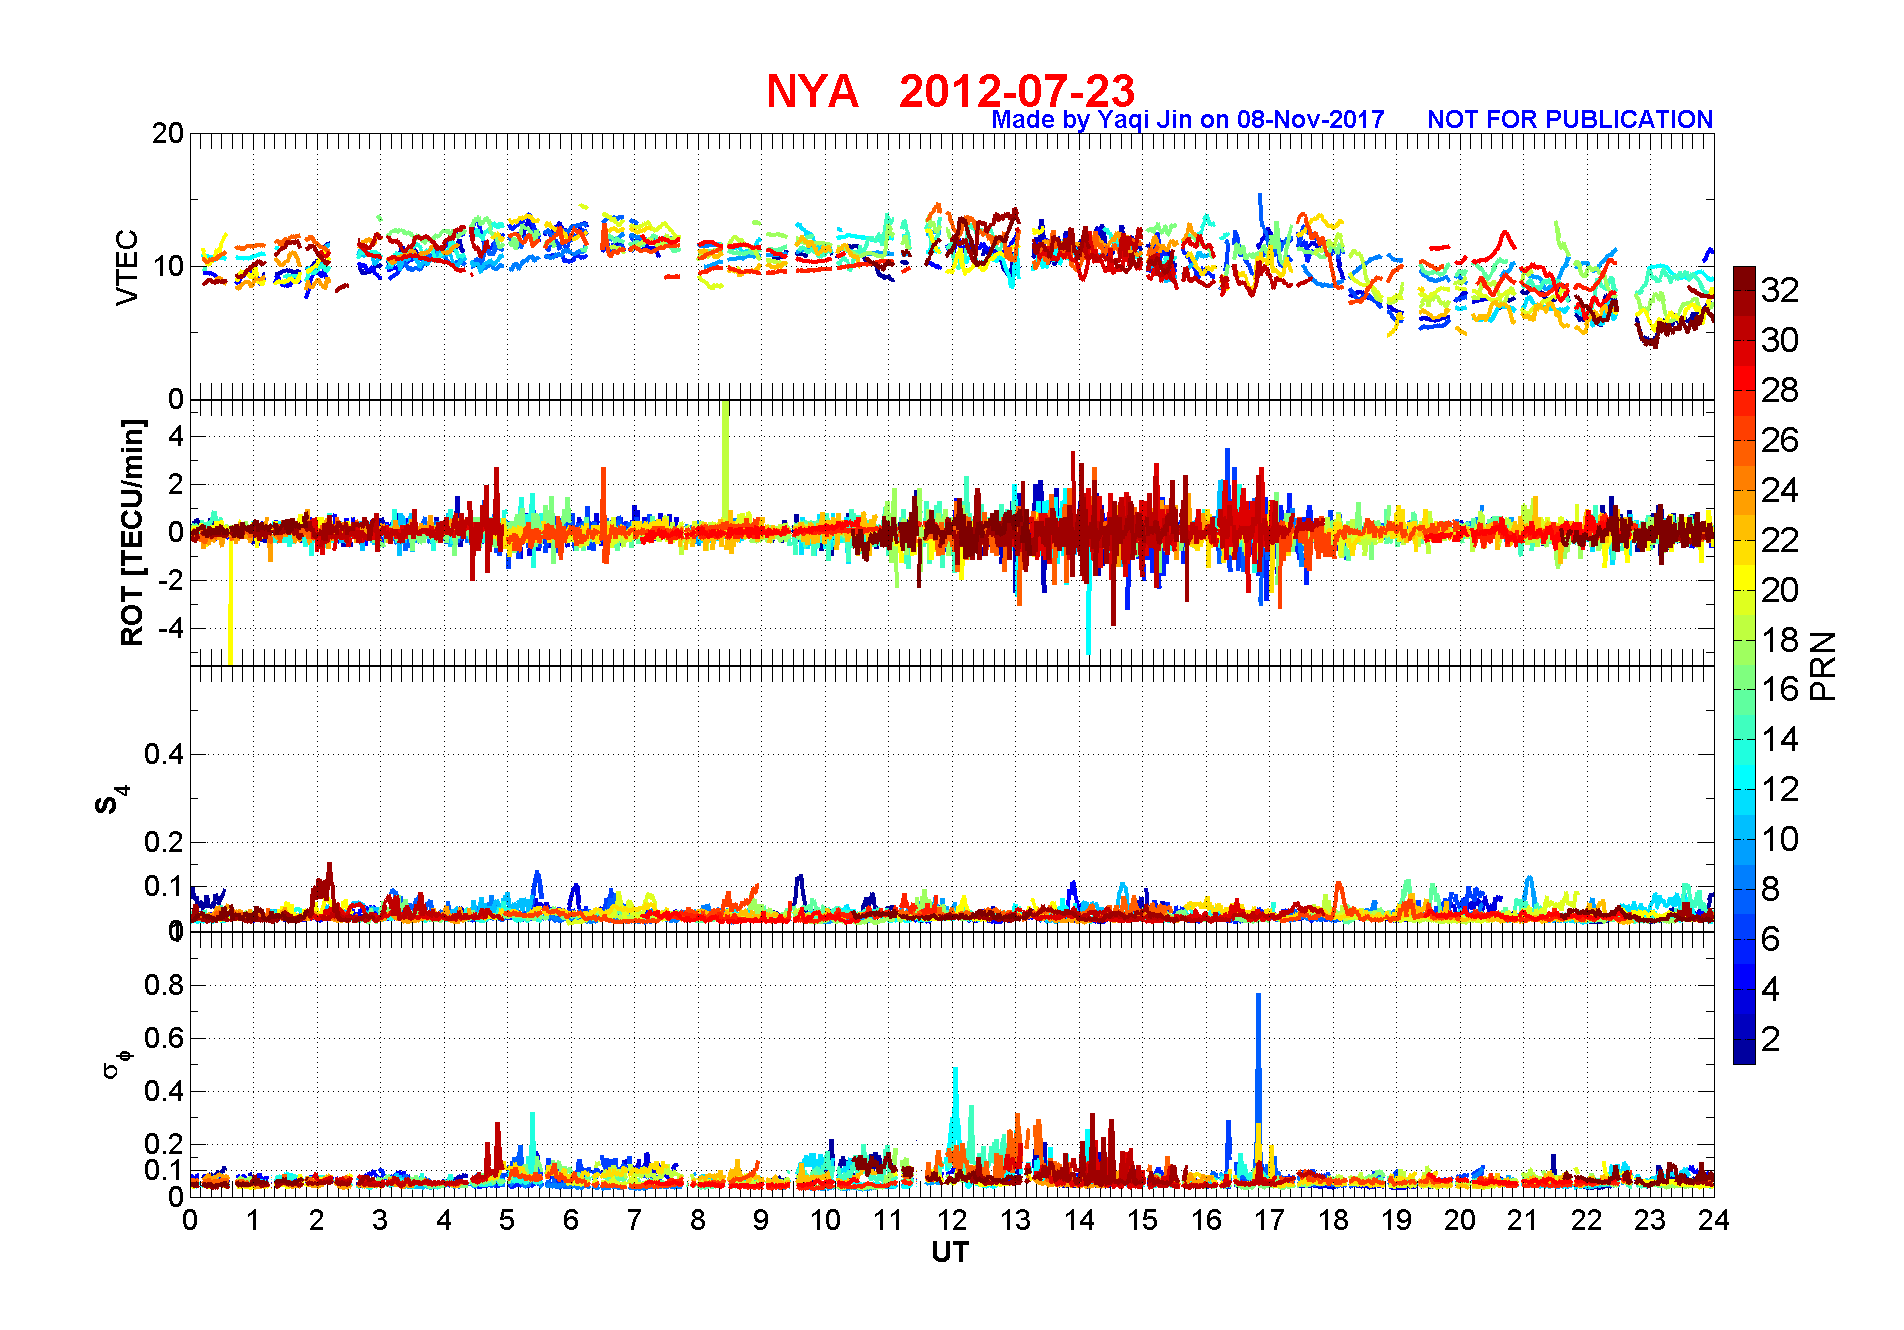Click the dark blue bottom of the PRN colorbar
This screenshot has width=1904, height=1330.
point(1744,1052)
